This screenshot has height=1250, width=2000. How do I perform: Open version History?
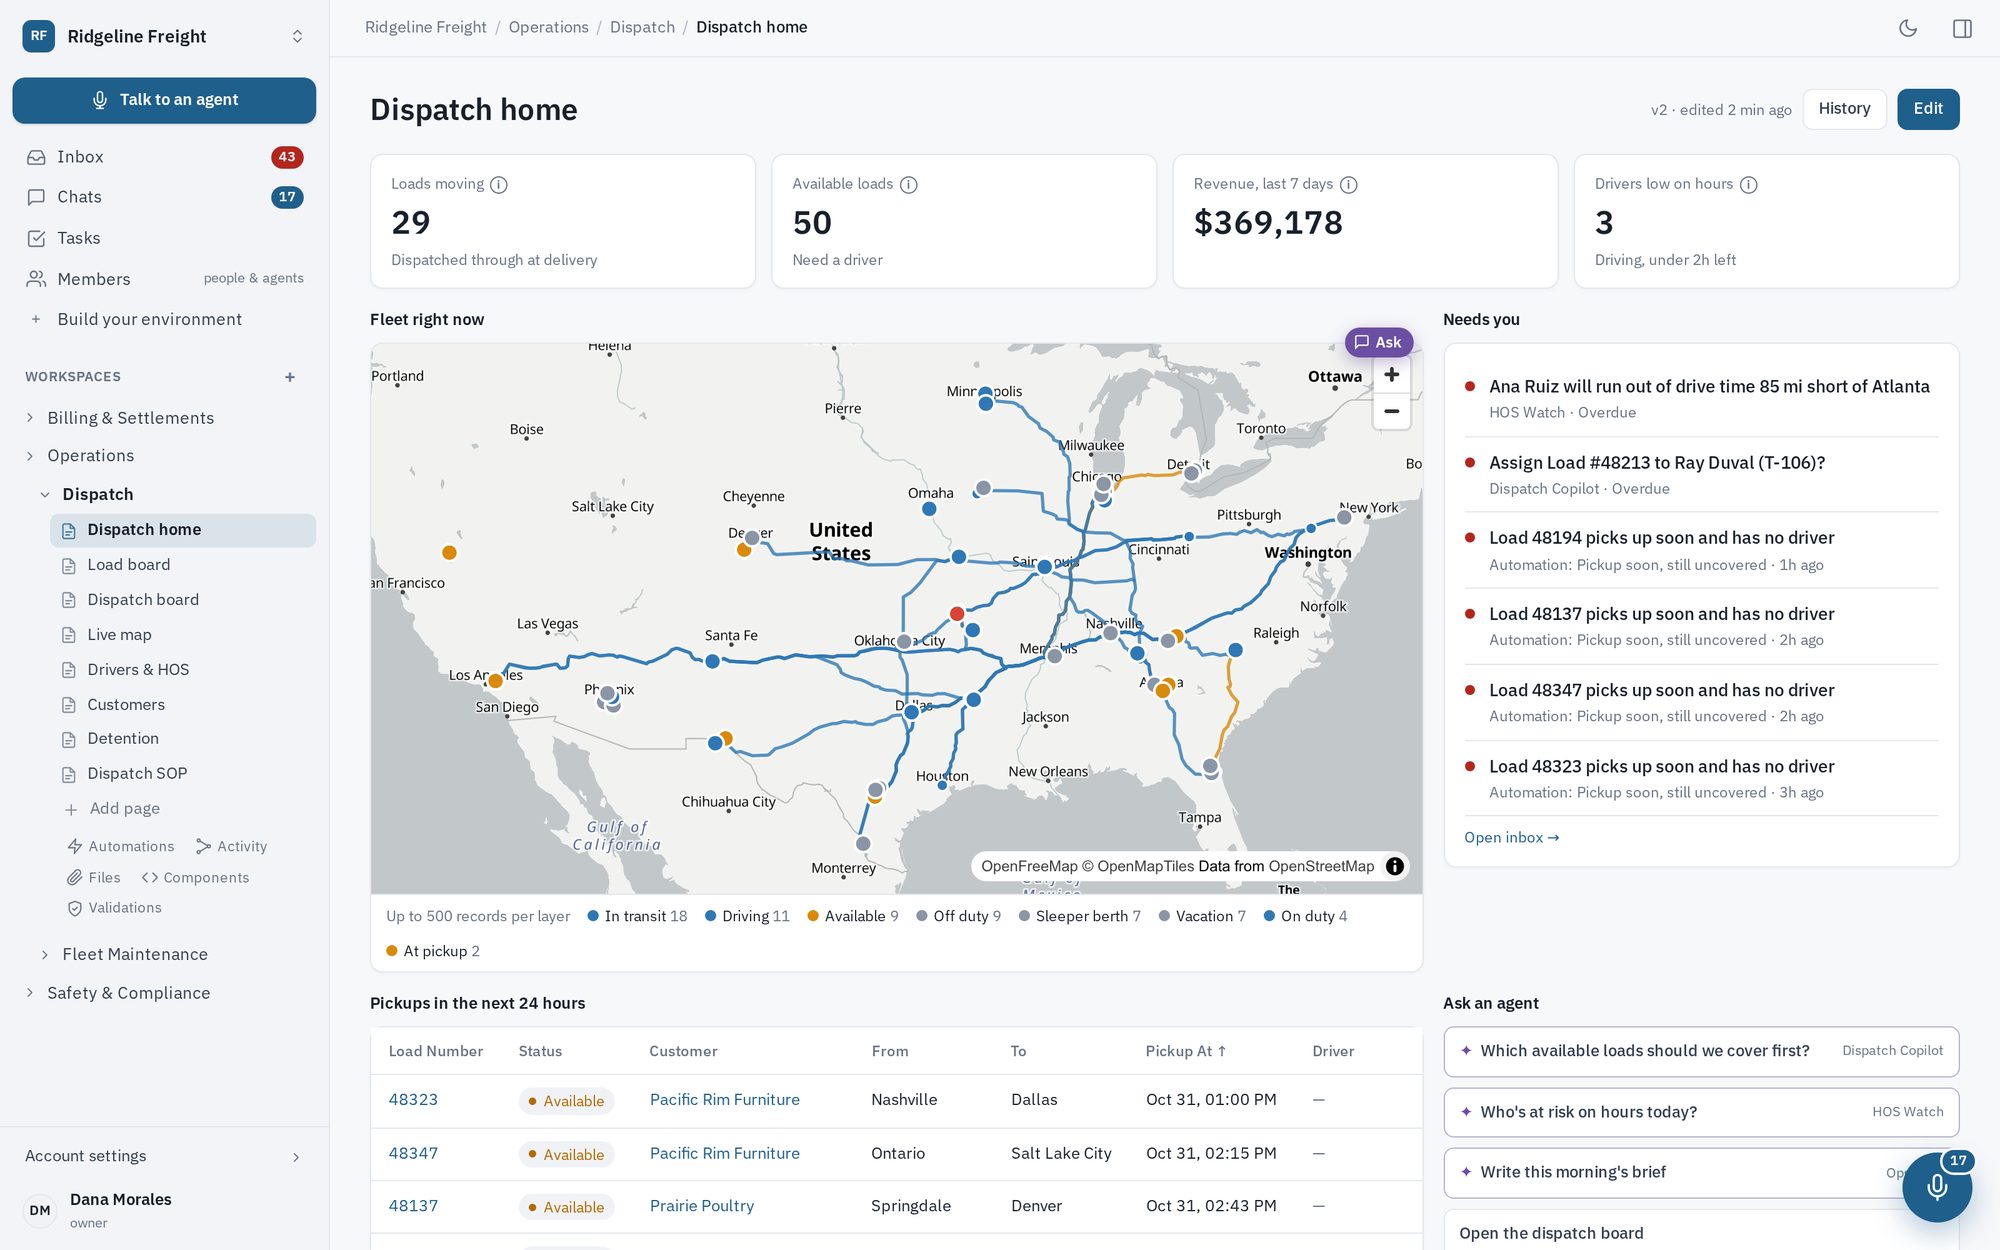coord(1844,109)
